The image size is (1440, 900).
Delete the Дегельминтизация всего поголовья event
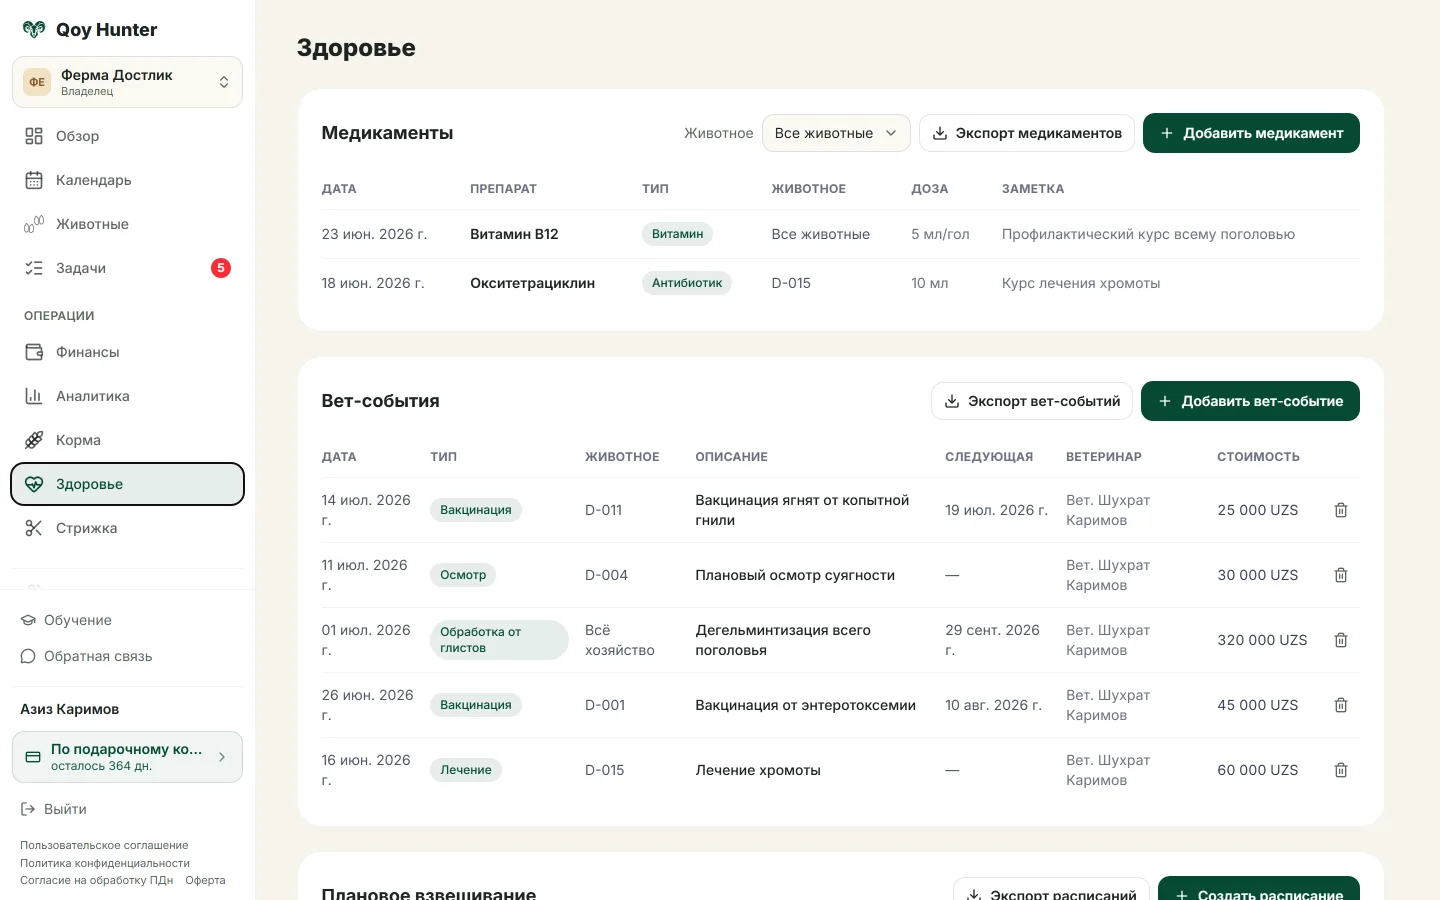1341,640
